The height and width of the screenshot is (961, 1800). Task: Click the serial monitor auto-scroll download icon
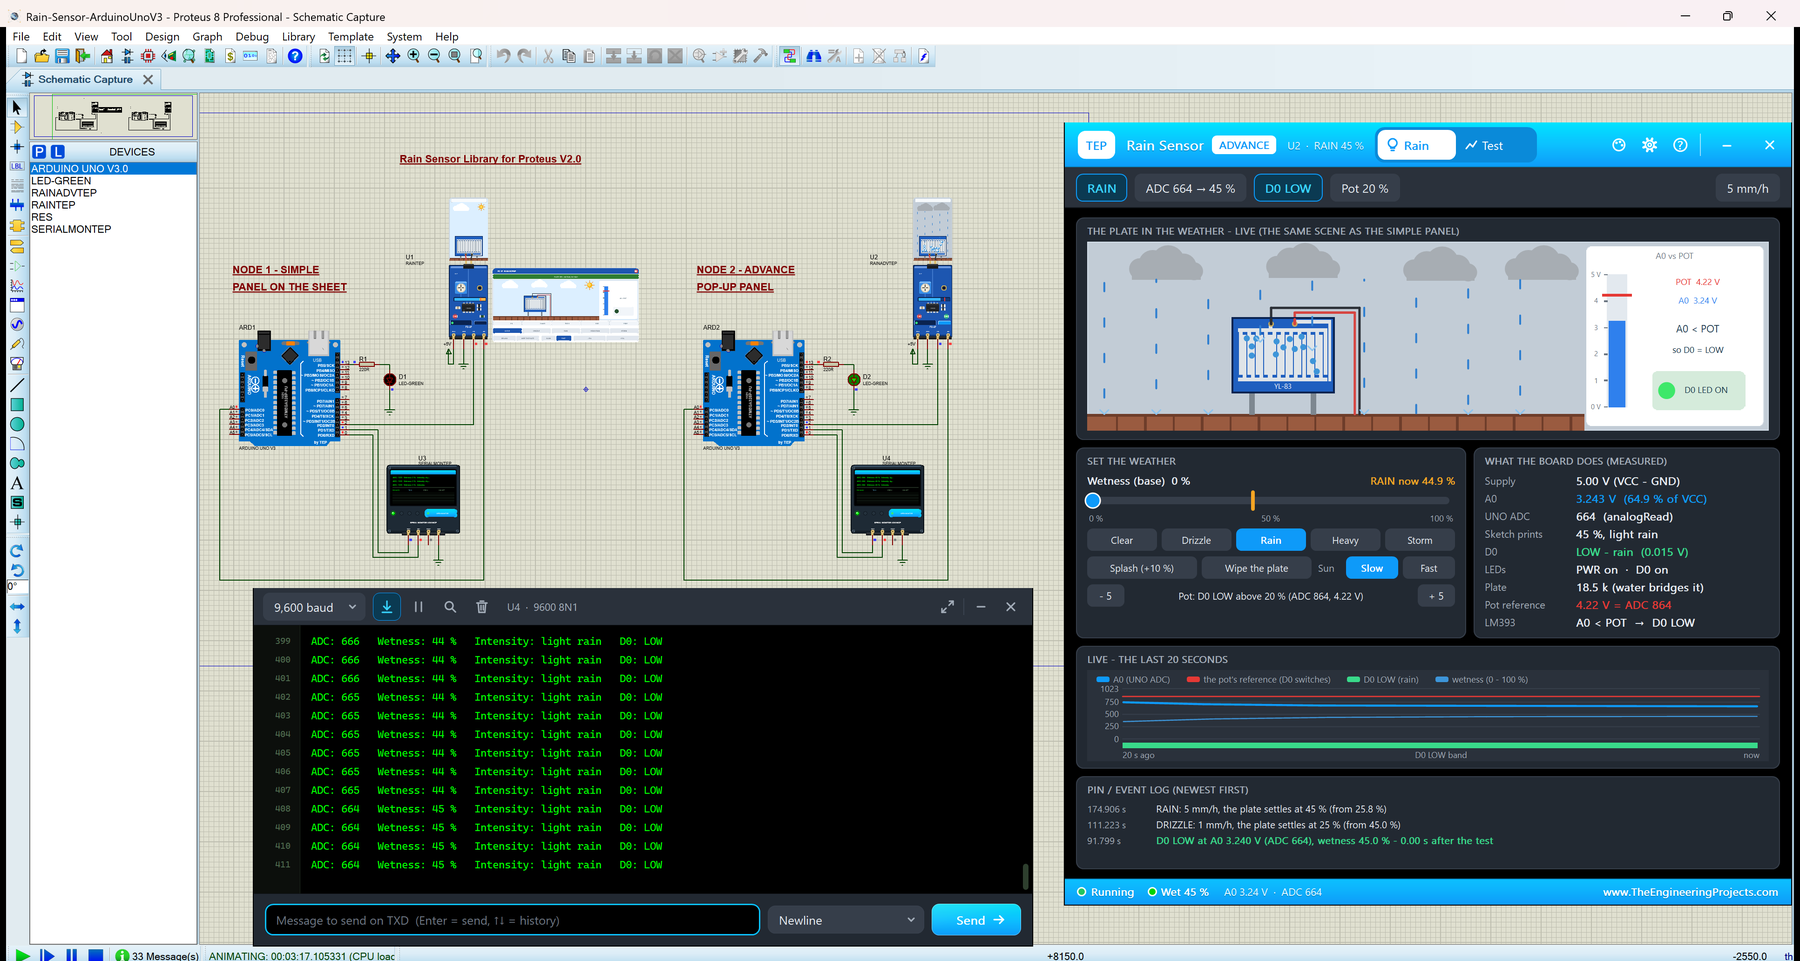387,607
